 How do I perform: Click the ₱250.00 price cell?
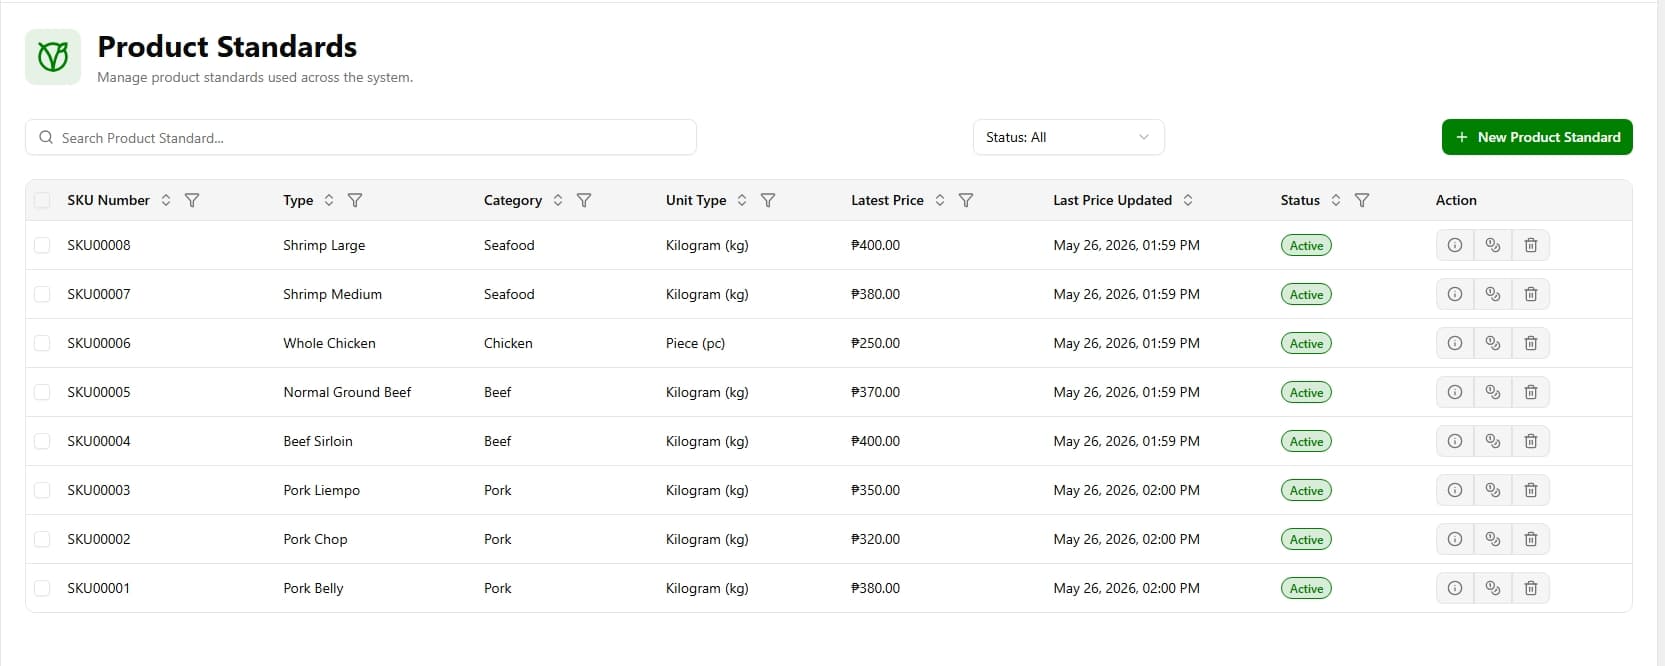click(875, 343)
